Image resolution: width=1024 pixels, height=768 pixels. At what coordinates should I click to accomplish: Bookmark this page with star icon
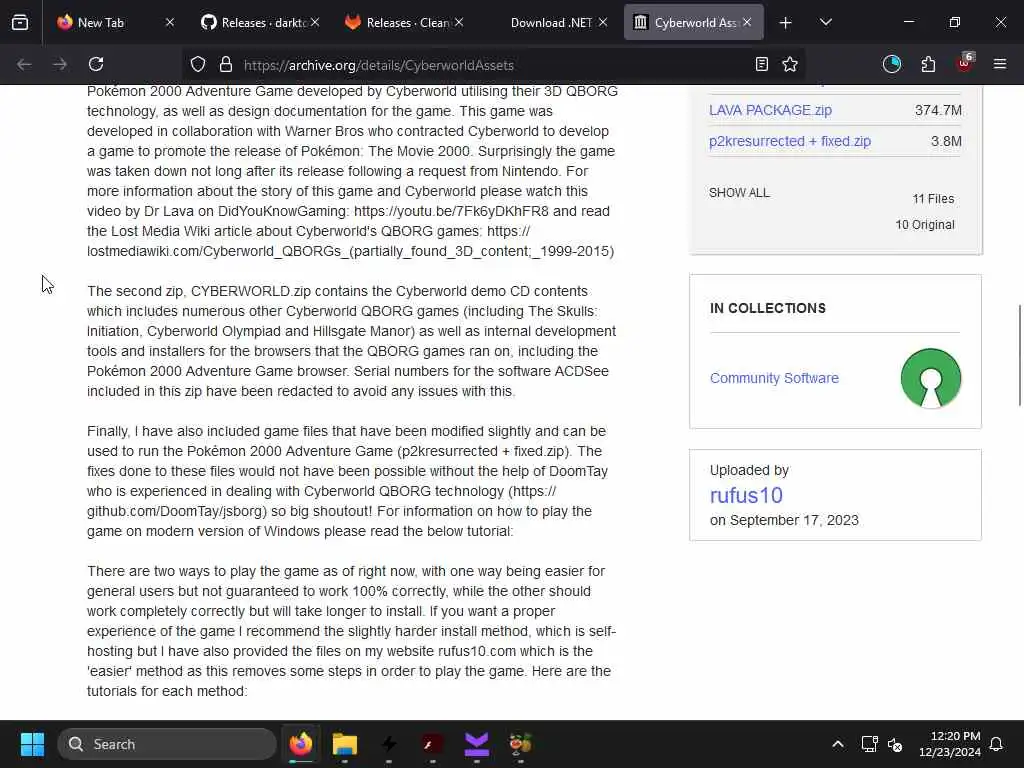coord(790,64)
